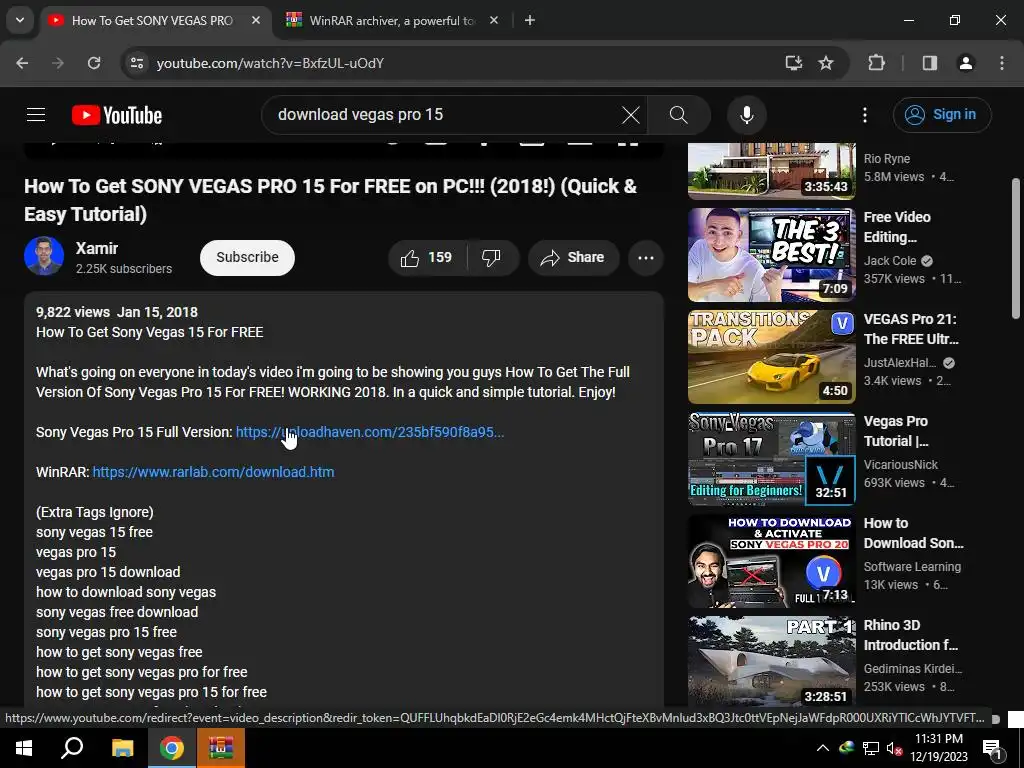Select the How To Get SONY VEGAS PRO tab
Viewport: 1024px width, 768px height.
pos(152,20)
